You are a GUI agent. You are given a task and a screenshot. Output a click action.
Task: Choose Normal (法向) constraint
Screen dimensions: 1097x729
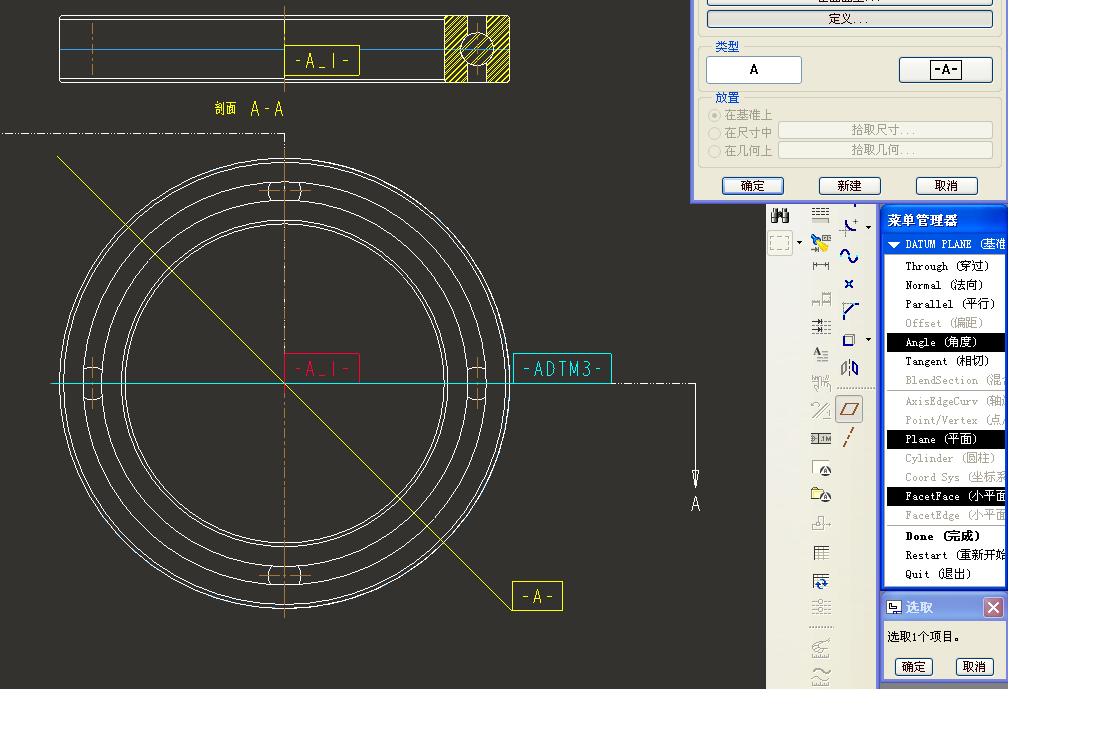946,285
